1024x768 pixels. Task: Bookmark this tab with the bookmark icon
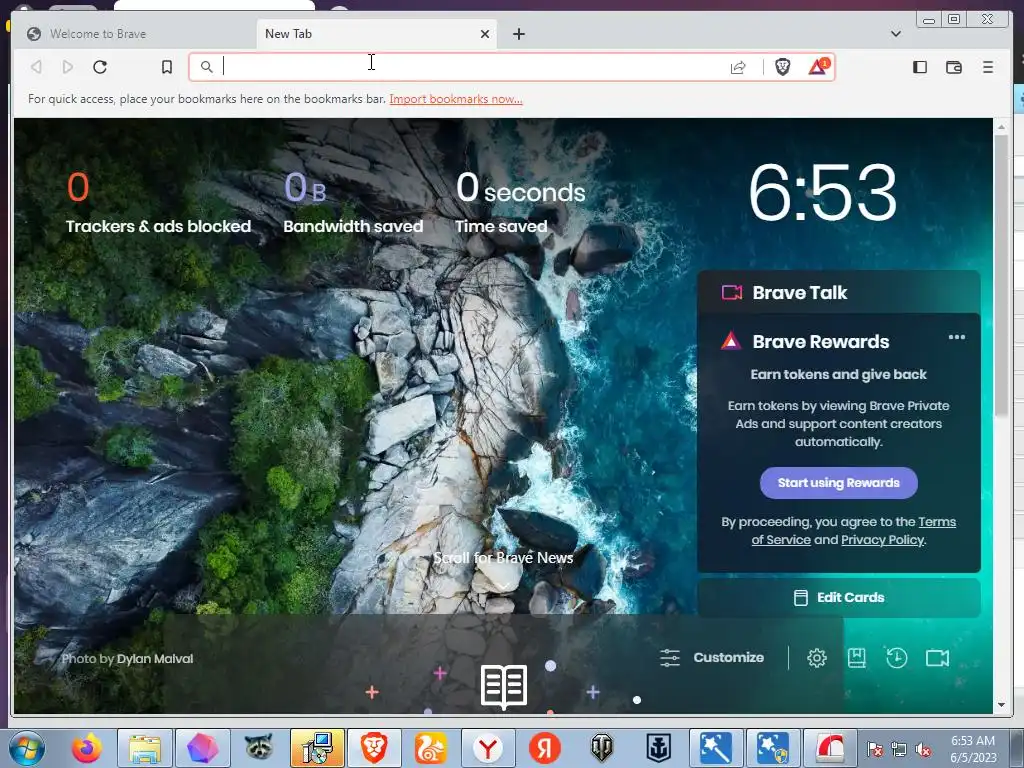point(167,67)
